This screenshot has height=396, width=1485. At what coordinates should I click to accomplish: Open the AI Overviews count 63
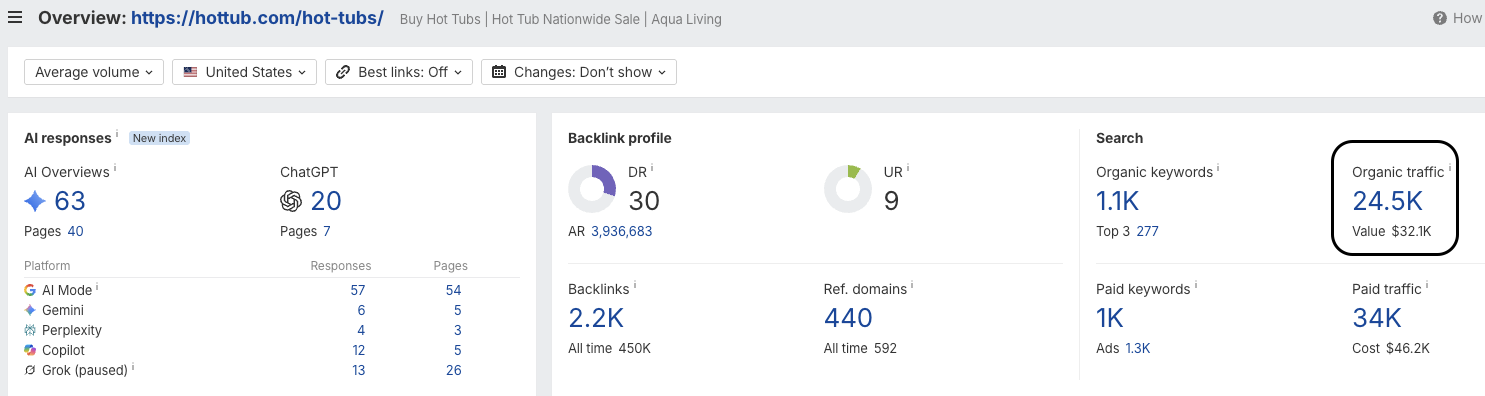pyautogui.click(x=70, y=201)
